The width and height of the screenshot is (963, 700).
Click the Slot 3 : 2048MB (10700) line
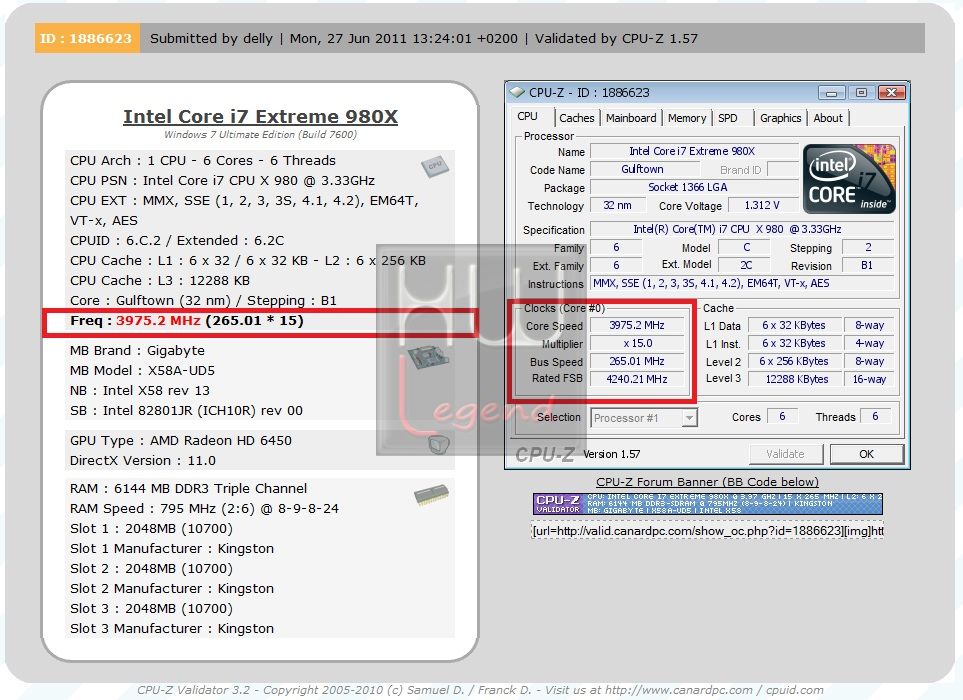pyautogui.click(x=151, y=609)
